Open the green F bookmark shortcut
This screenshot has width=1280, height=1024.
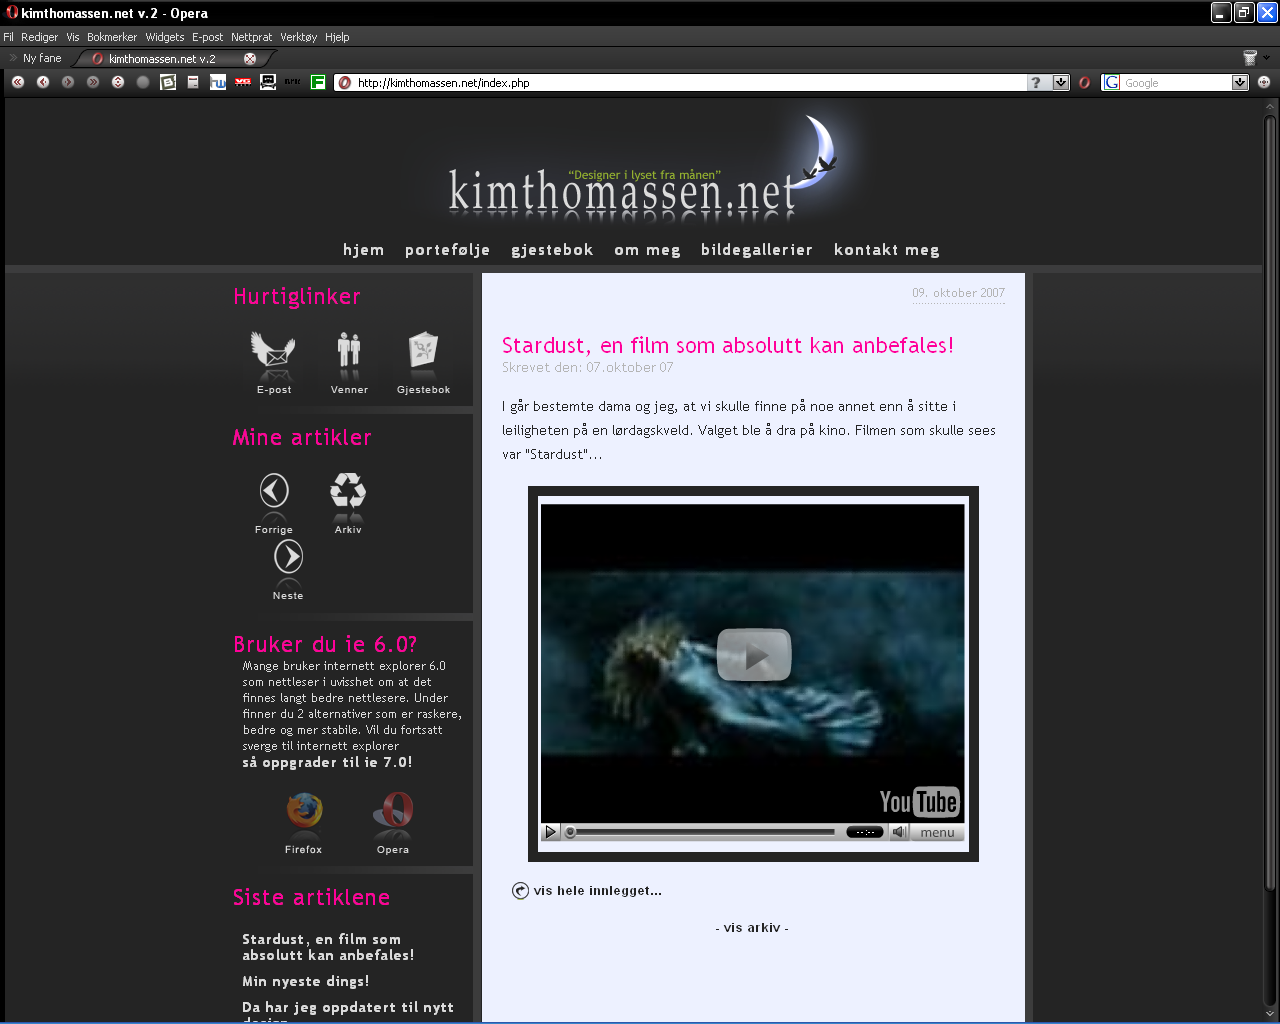coord(318,82)
